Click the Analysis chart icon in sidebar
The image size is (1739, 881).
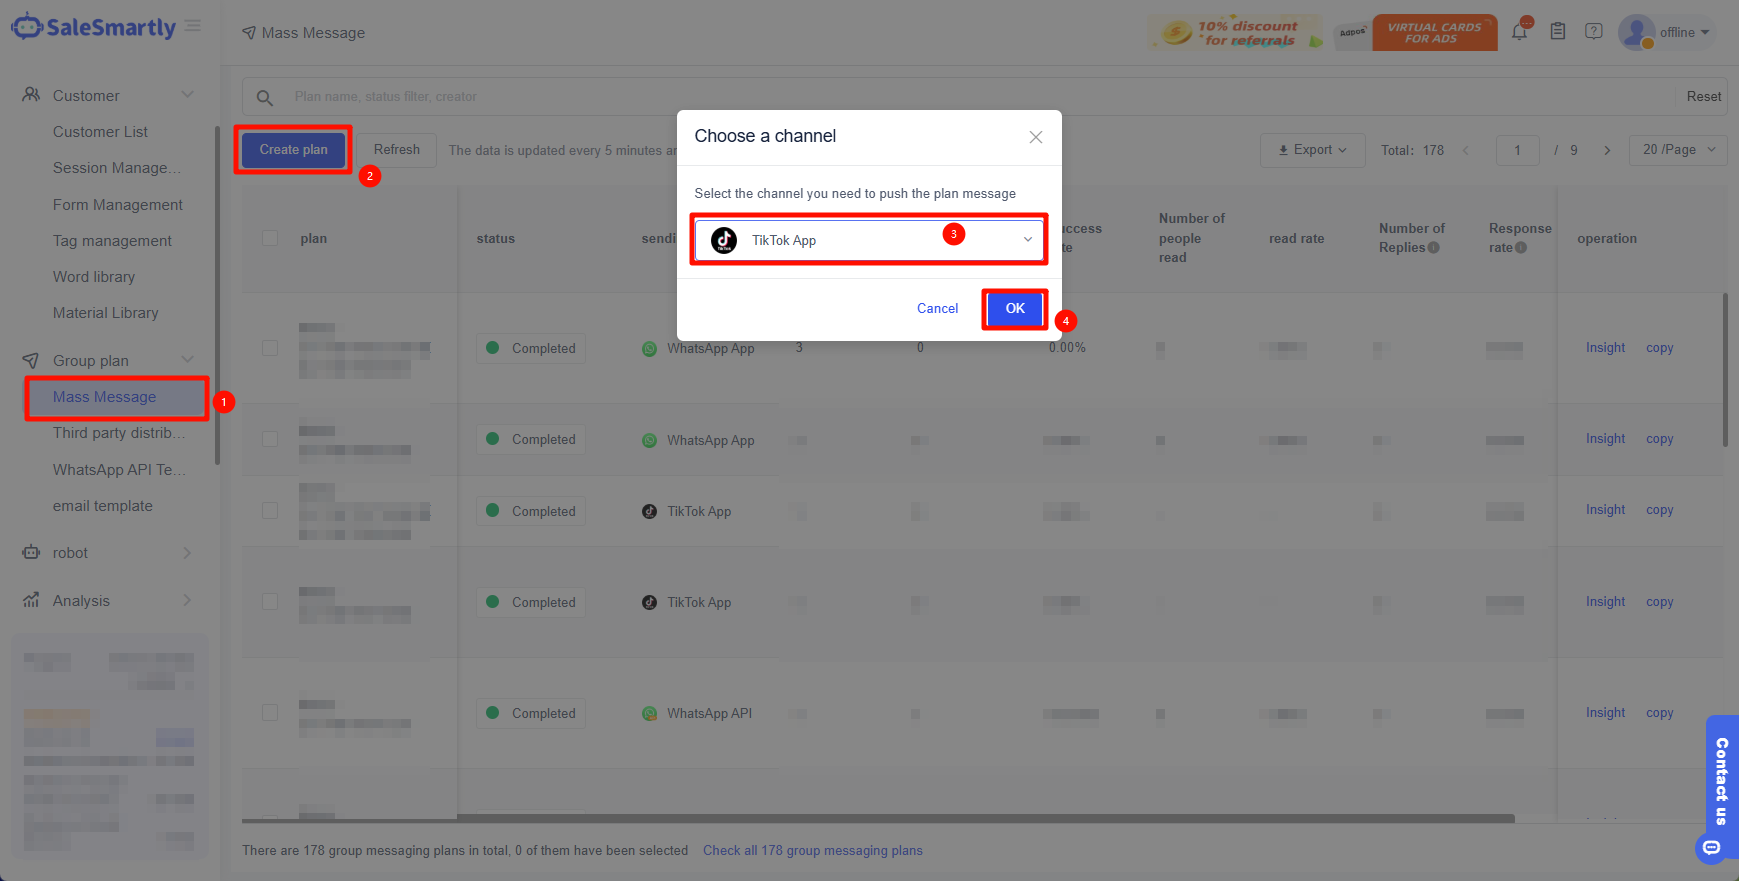31,600
